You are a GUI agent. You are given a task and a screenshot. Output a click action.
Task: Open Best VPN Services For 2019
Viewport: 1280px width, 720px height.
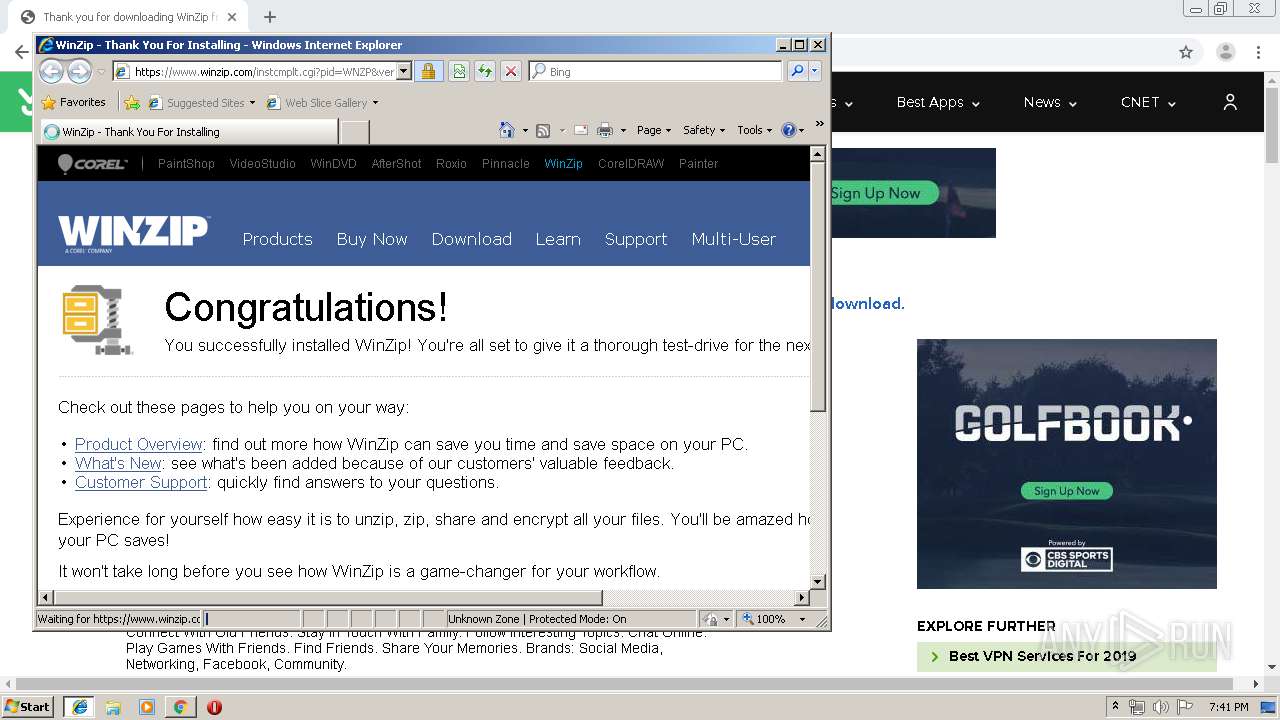1042,656
